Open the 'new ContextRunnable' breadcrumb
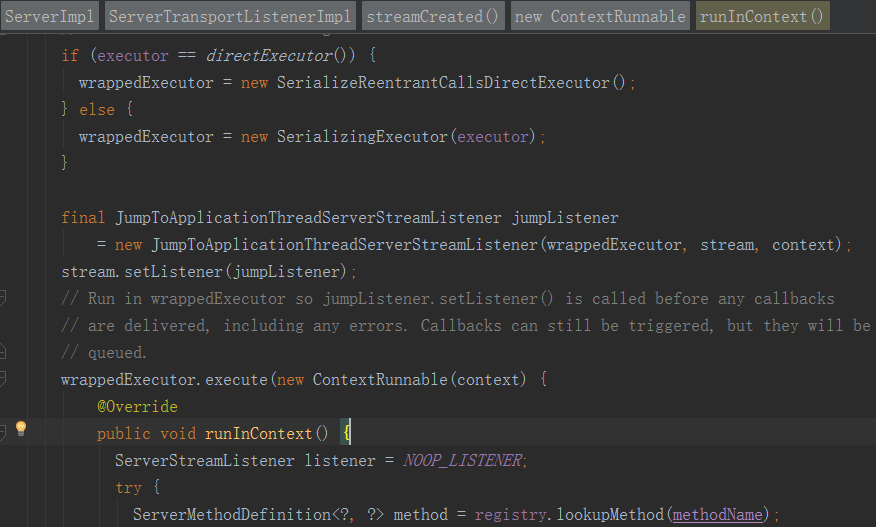Screen dimensions: 876x527 tap(600, 16)
